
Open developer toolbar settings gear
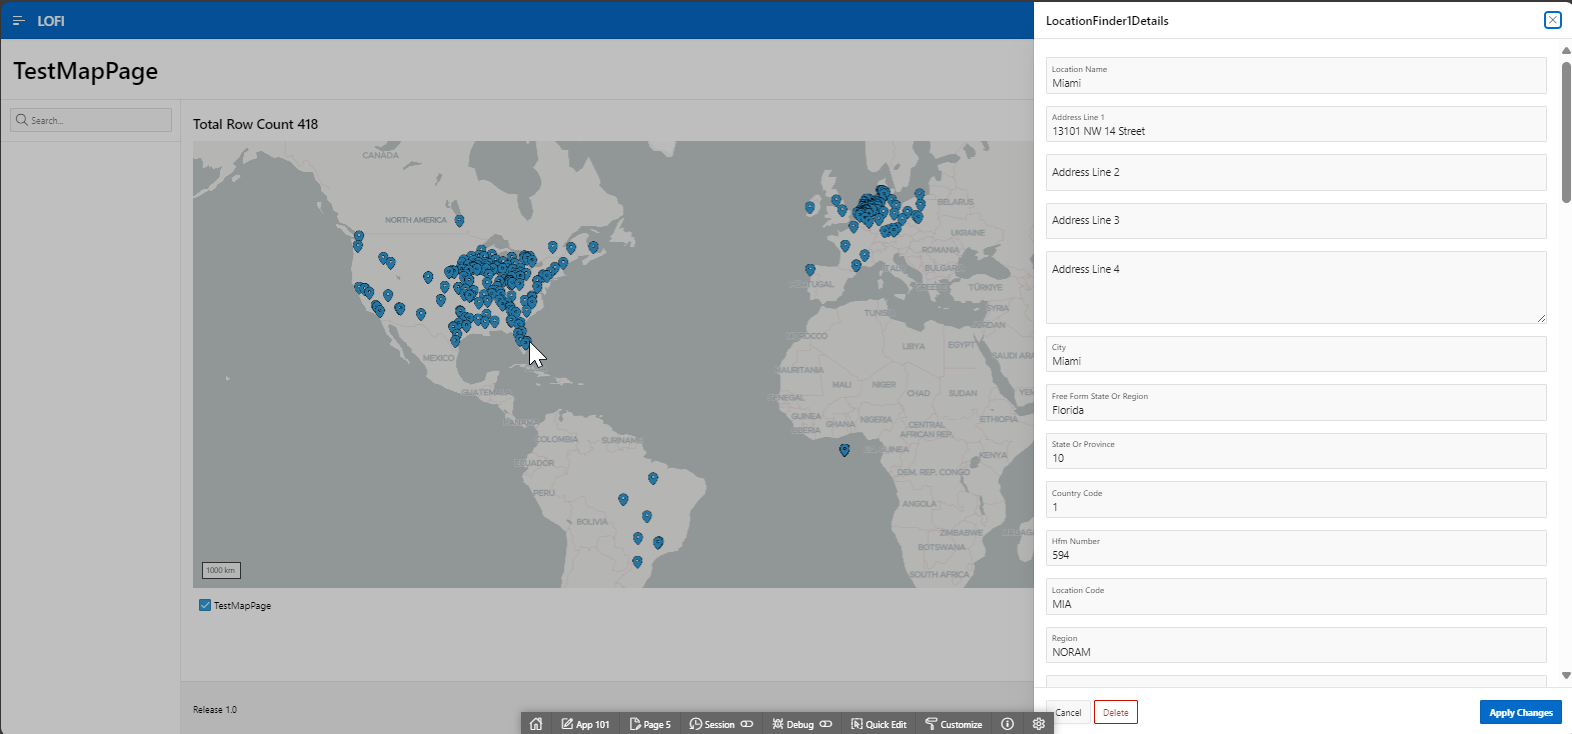pyautogui.click(x=1039, y=724)
